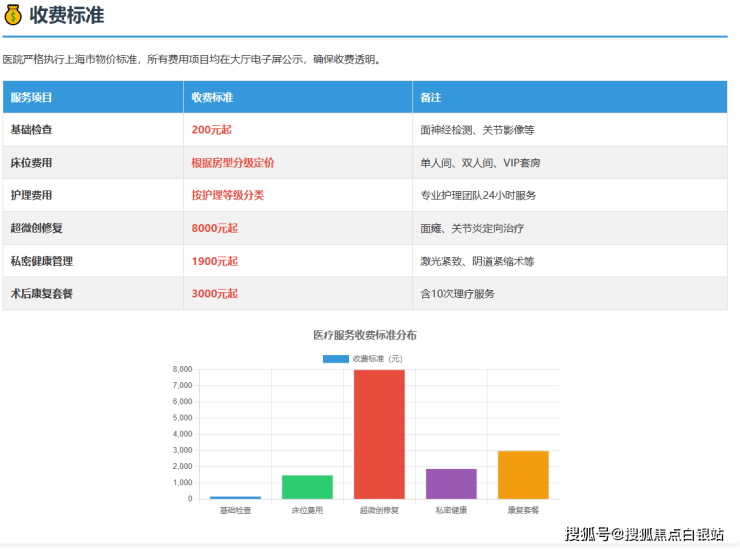Click the 备注 table column header
Image resolution: width=740 pixels, height=550 pixels.
click(431, 98)
